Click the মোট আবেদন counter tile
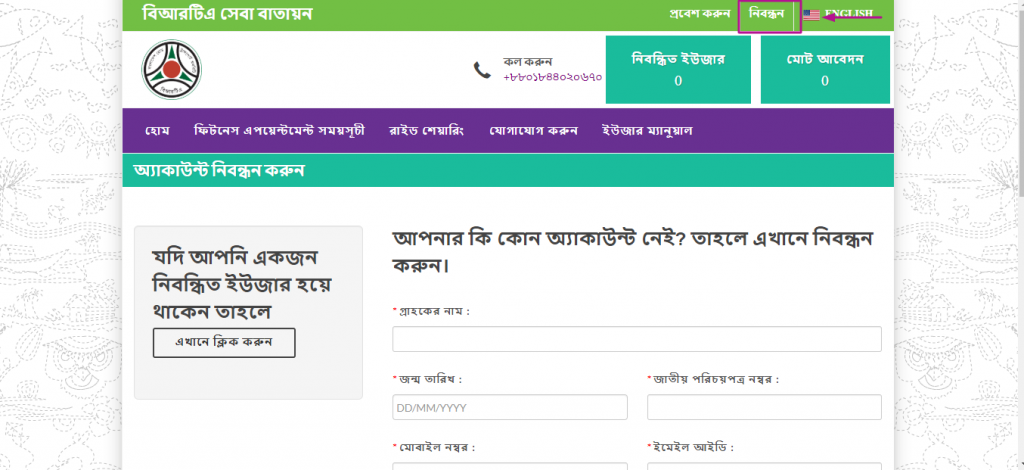The image size is (1024, 470). [x=825, y=69]
